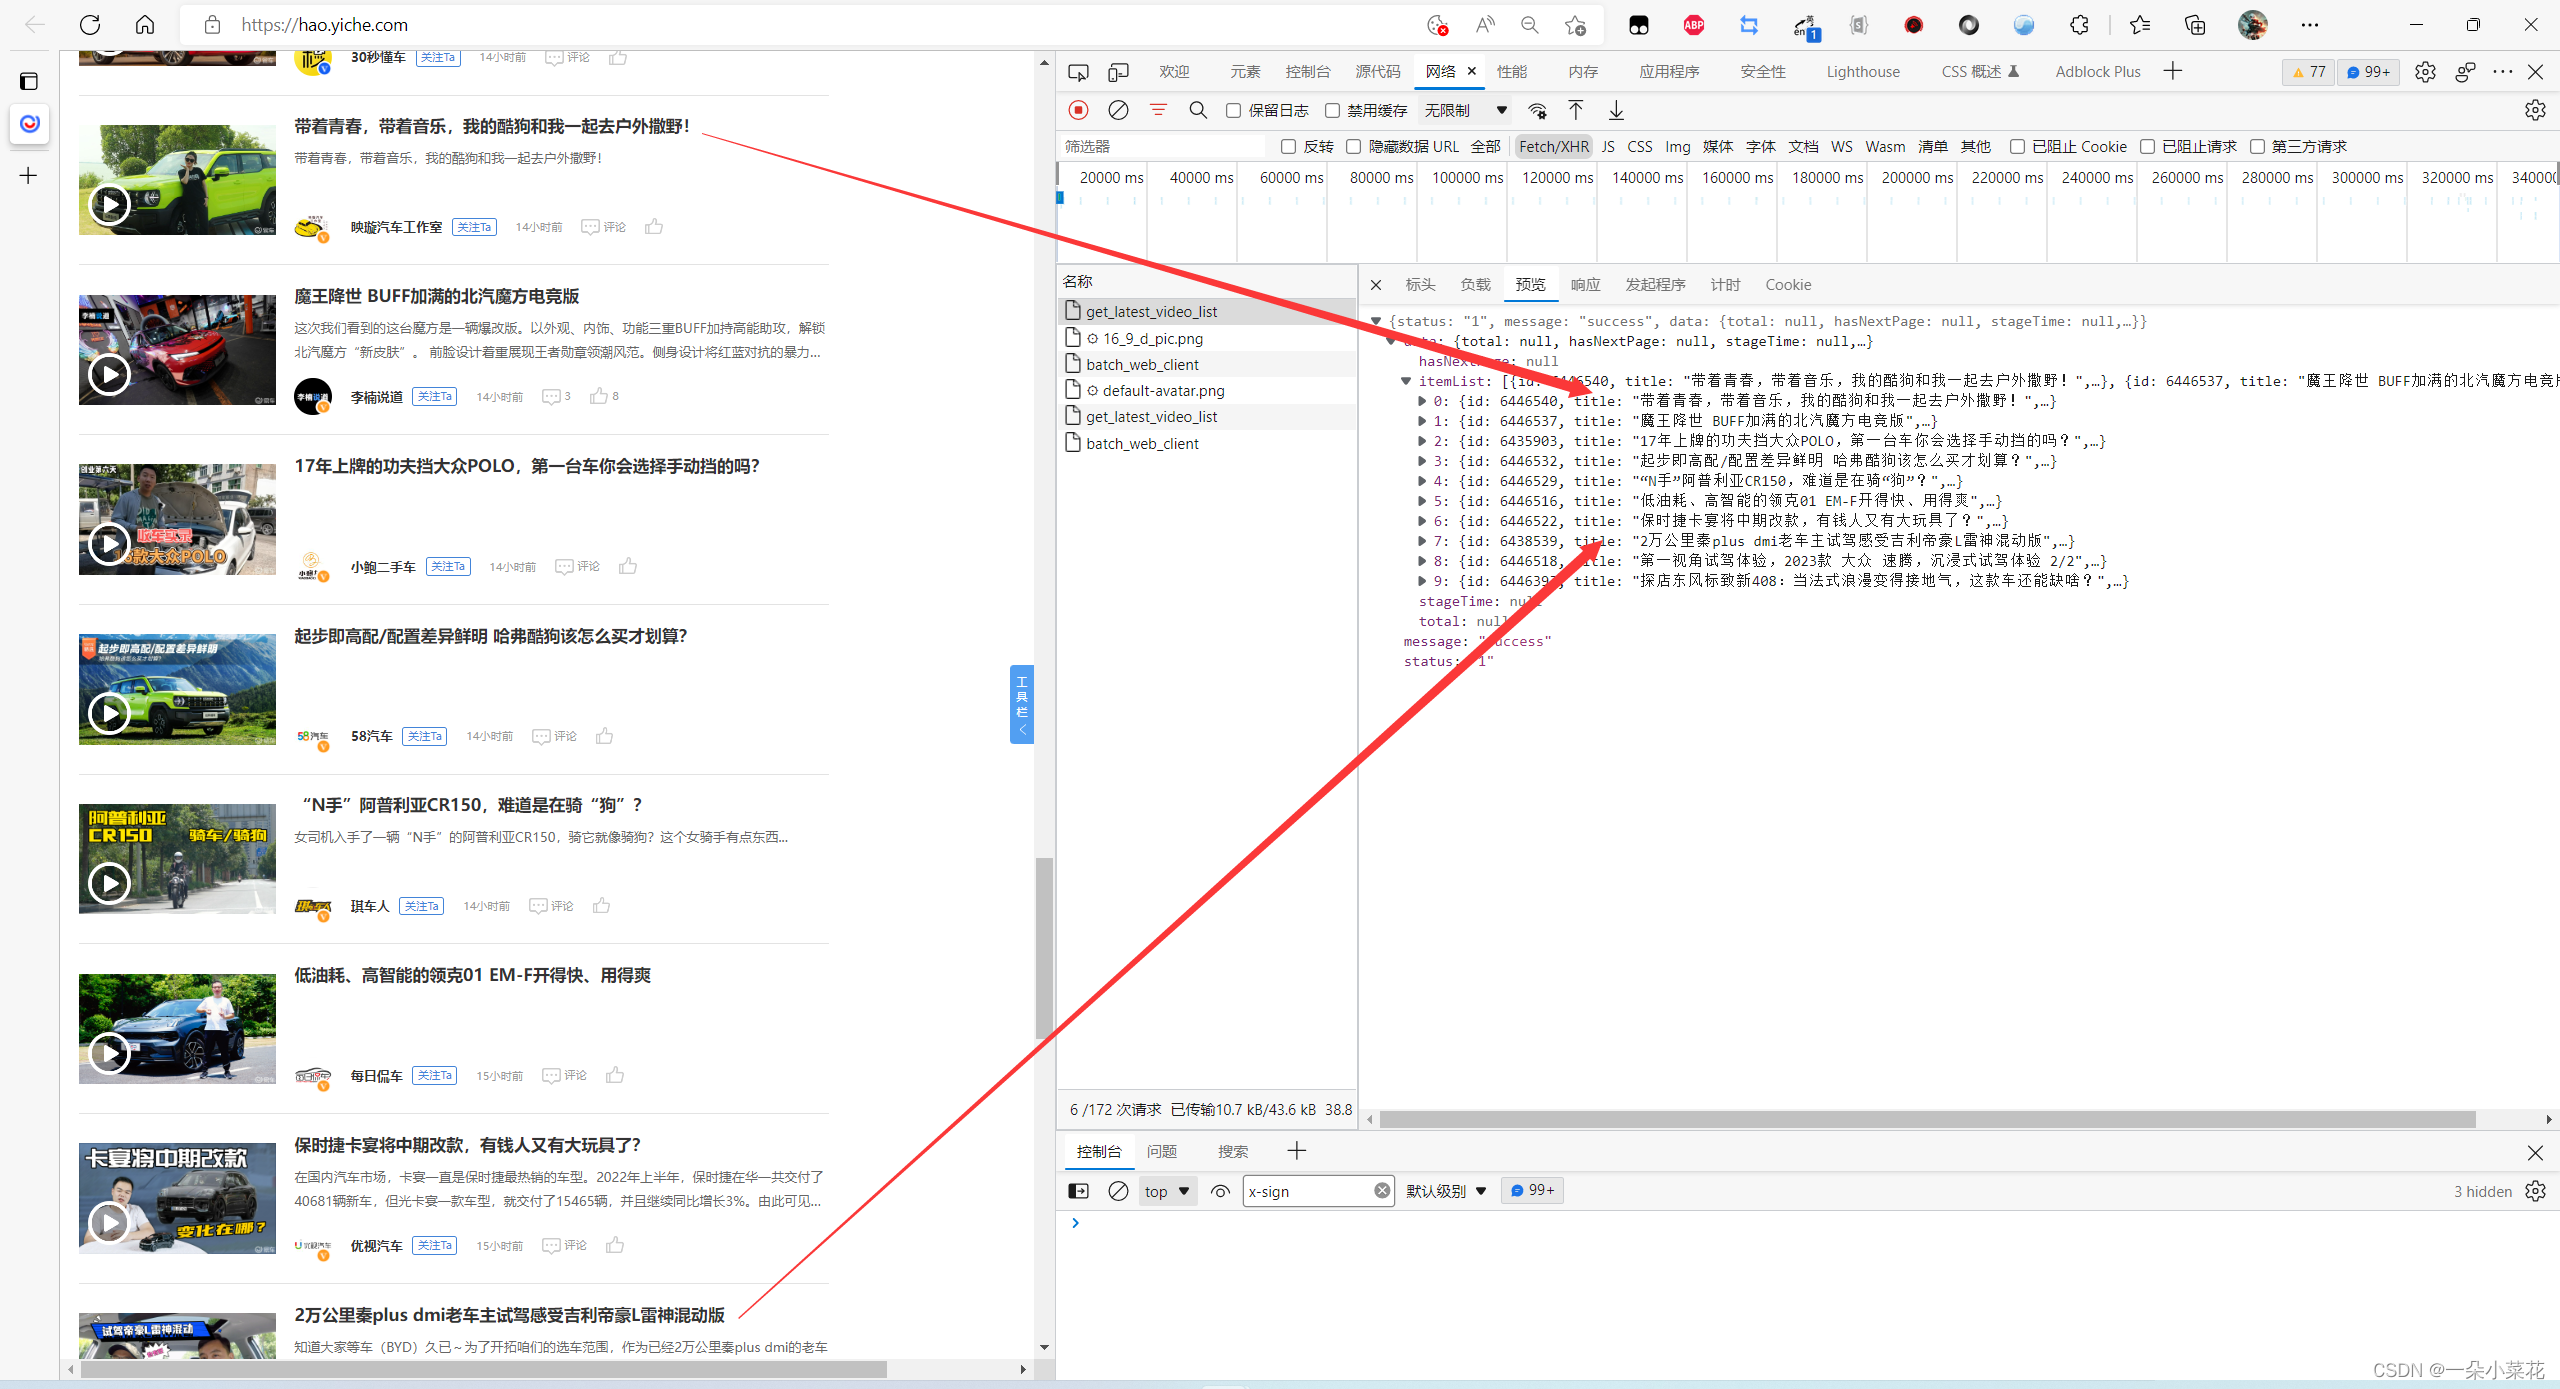Expand itemList entry 0 with id 6446540
This screenshot has width=2560, height=1389.
(x=1422, y=401)
